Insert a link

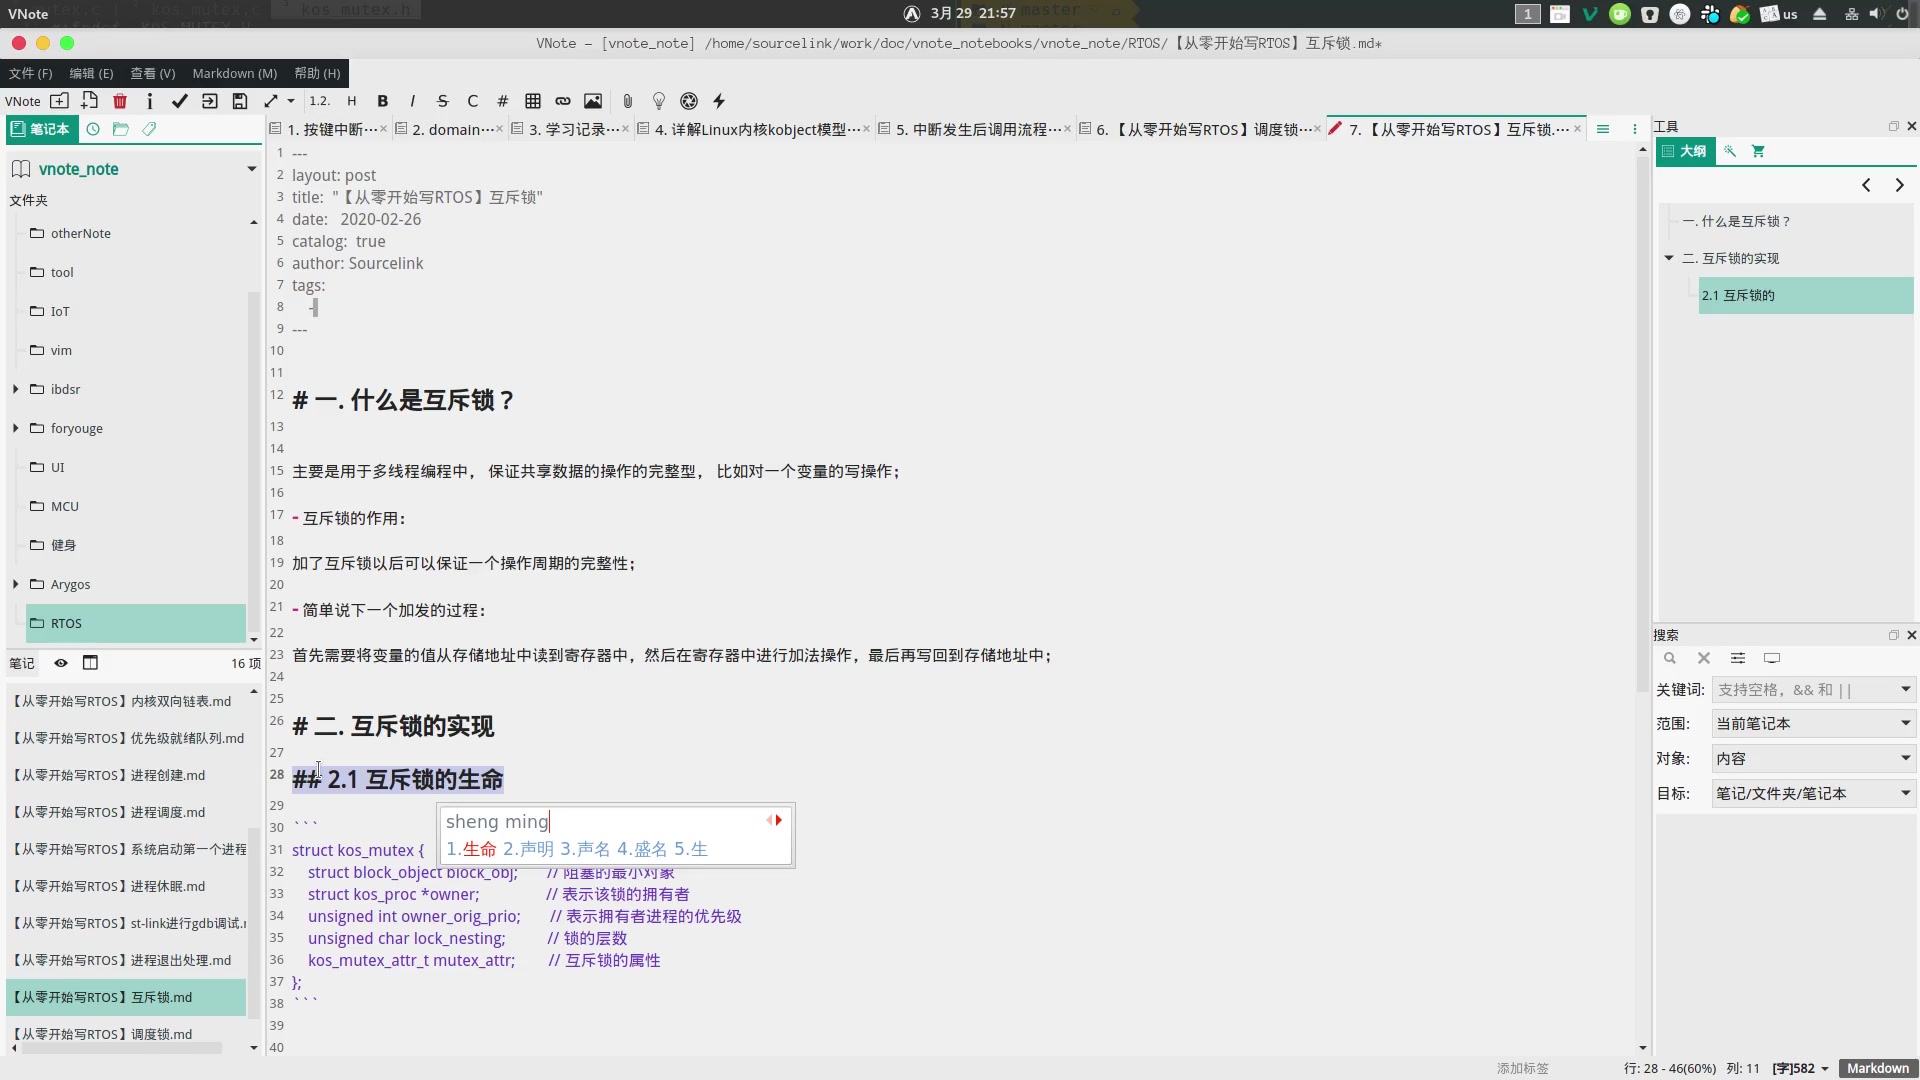pos(563,101)
